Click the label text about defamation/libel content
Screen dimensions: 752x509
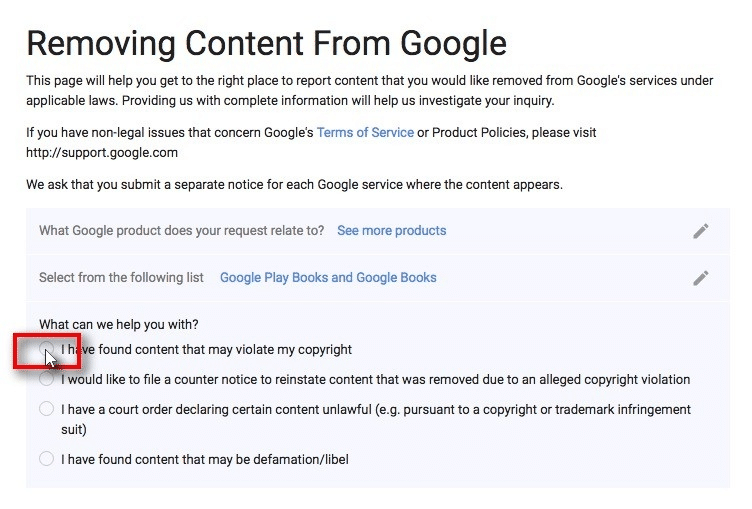[205, 459]
